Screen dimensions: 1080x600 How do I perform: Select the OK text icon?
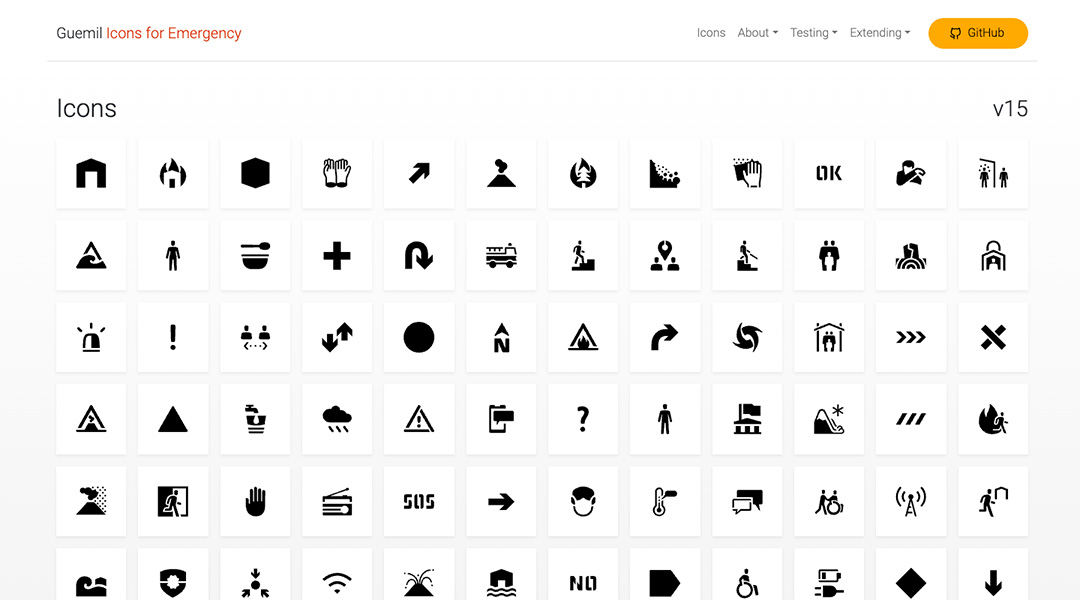coord(829,174)
